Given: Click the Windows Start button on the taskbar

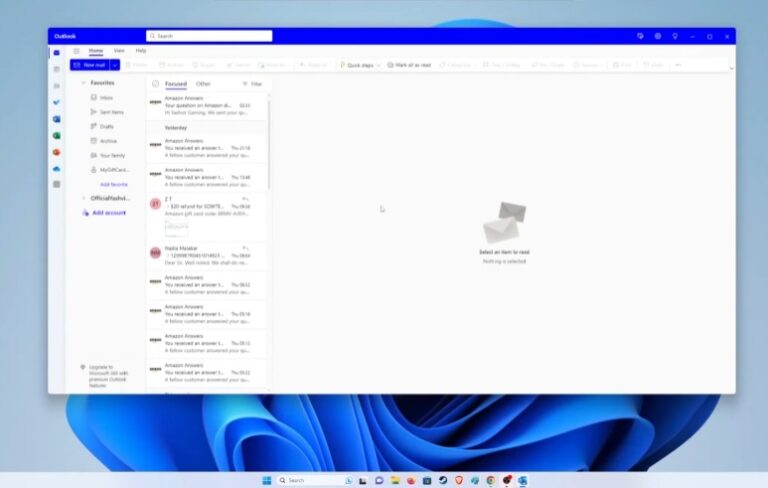Looking at the screenshot, I should point(267,480).
